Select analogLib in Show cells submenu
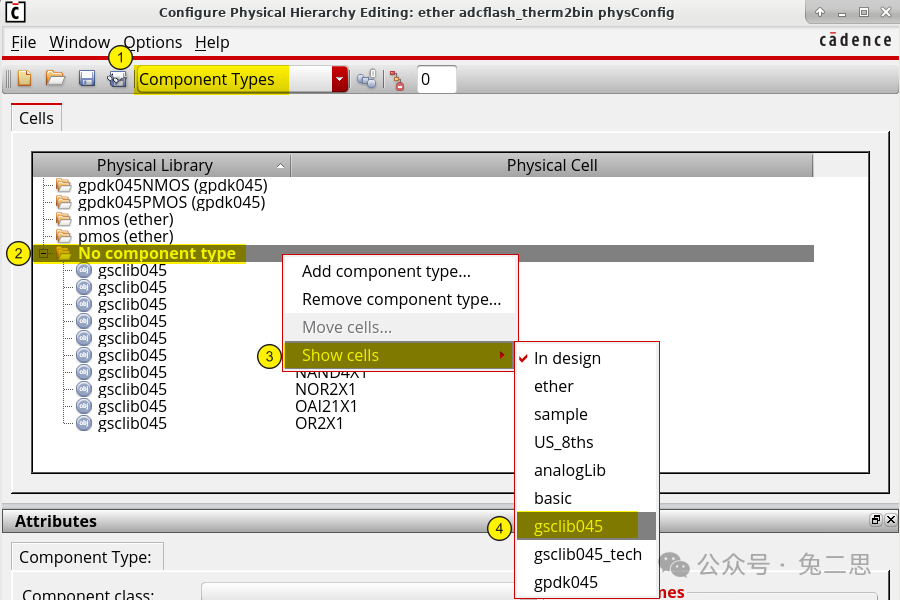The width and height of the screenshot is (900, 600). 586,470
